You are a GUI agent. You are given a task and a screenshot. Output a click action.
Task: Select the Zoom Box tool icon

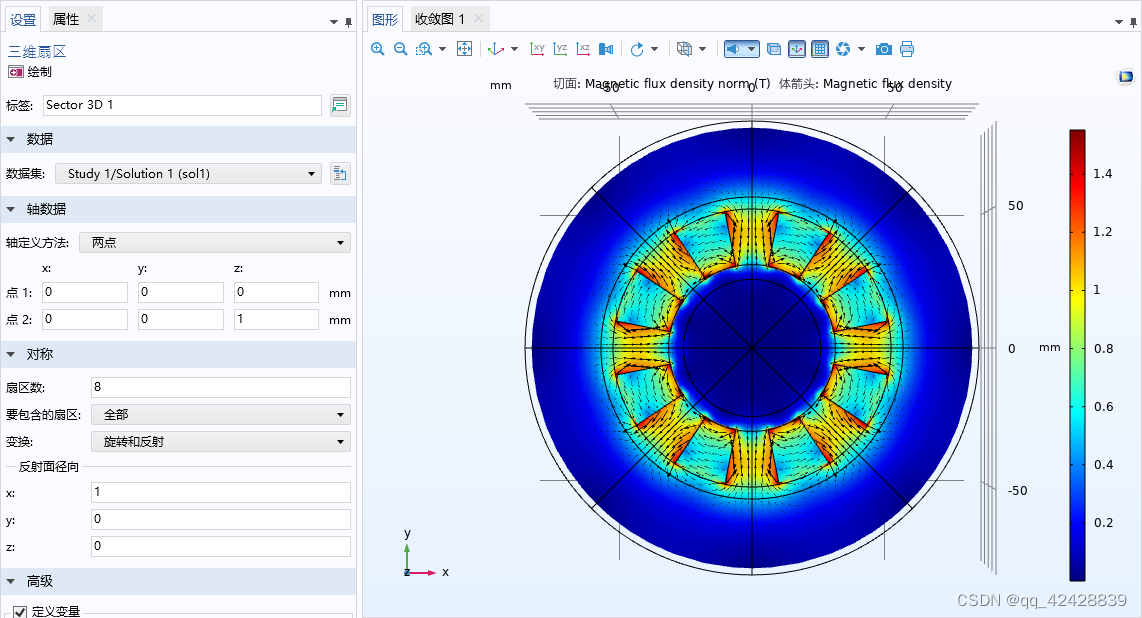tap(424, 49)
